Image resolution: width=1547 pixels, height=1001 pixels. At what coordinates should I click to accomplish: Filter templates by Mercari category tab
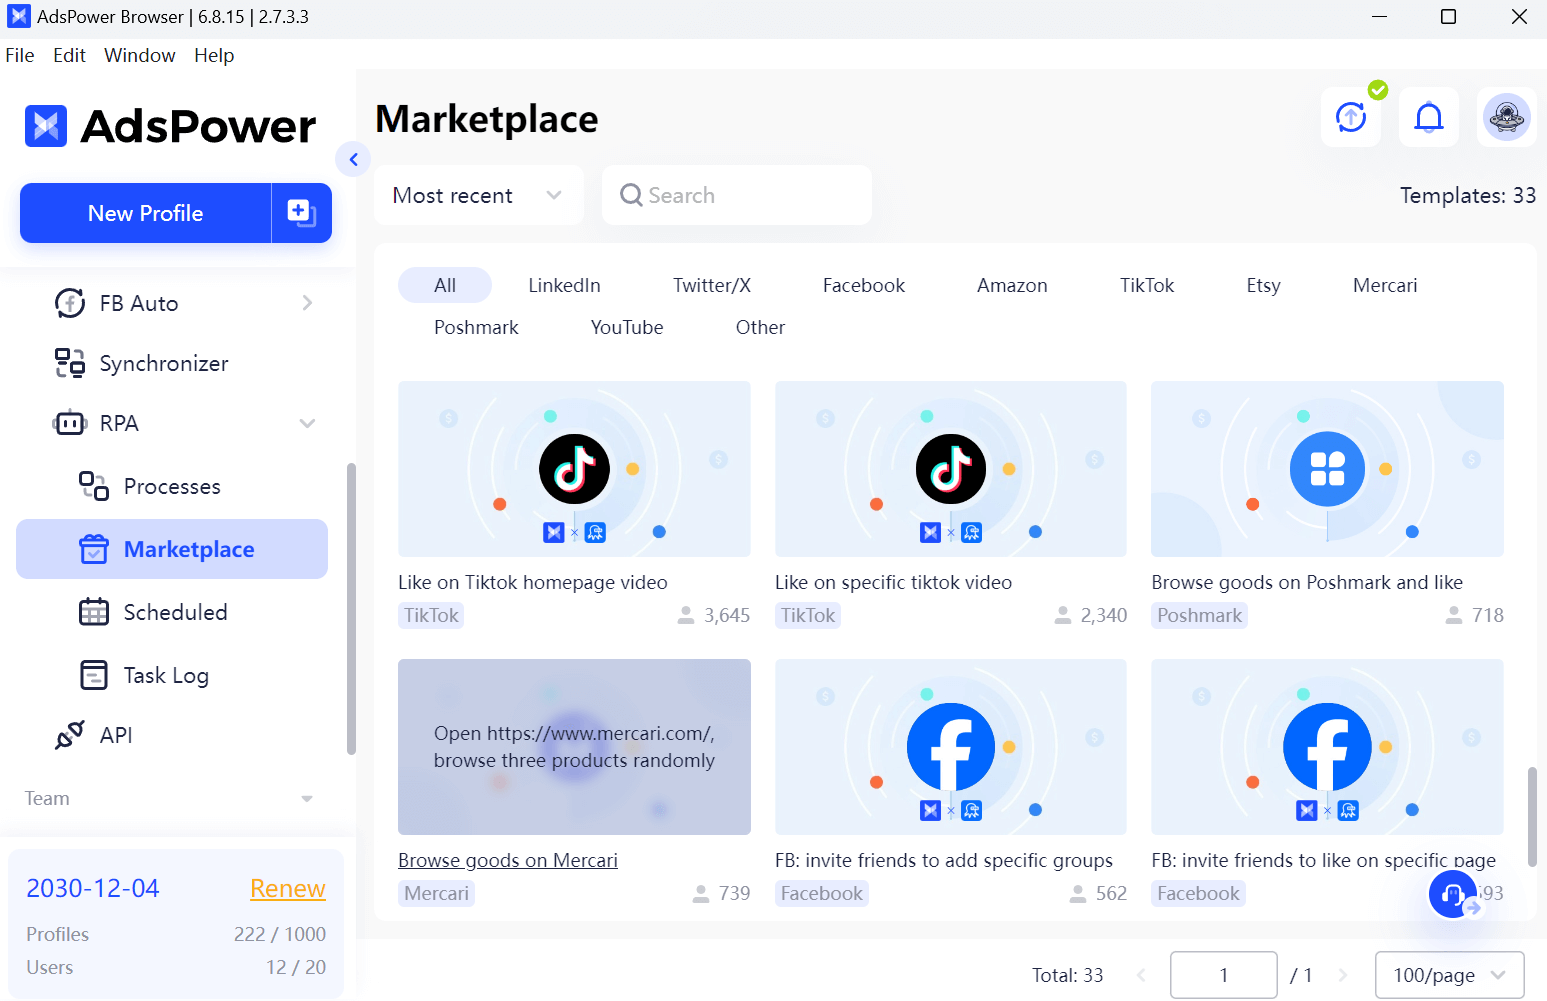[x=1385, y=285]
